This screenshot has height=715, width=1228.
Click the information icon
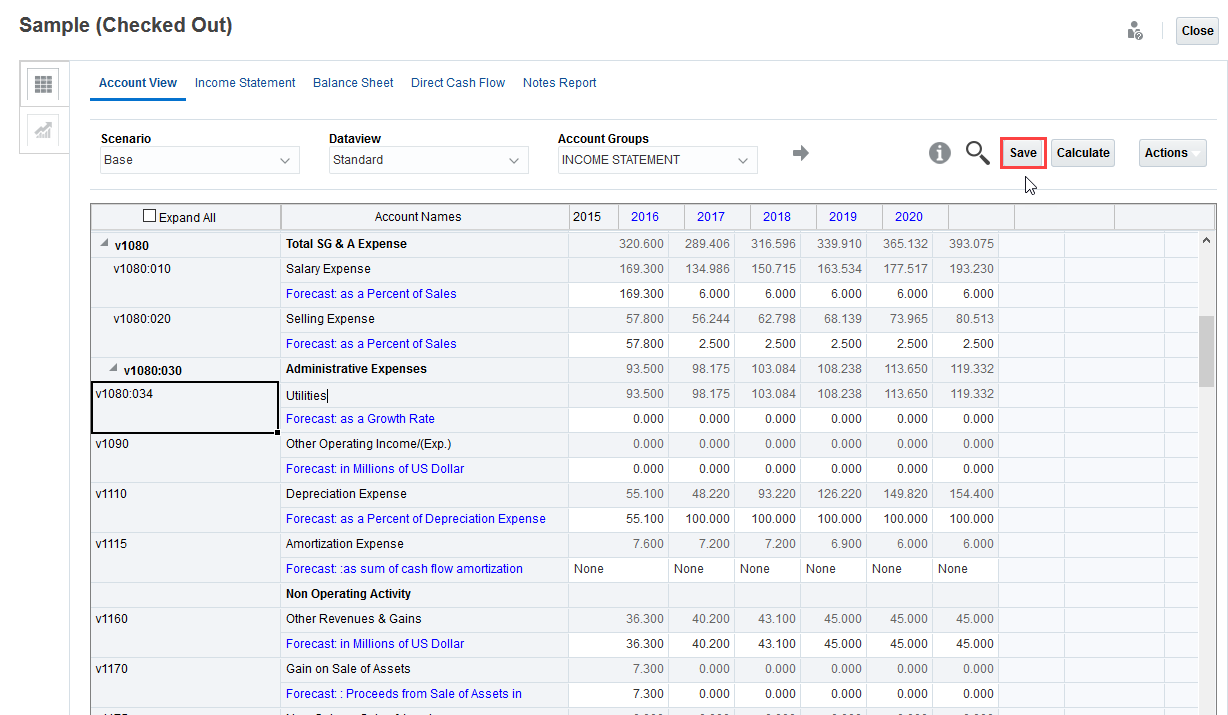[x=939, y=153]
